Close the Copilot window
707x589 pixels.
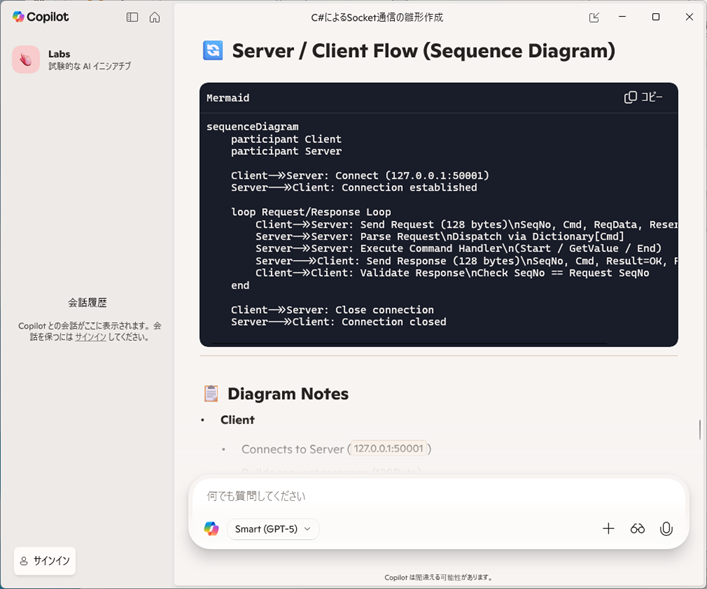click(689, 17)
